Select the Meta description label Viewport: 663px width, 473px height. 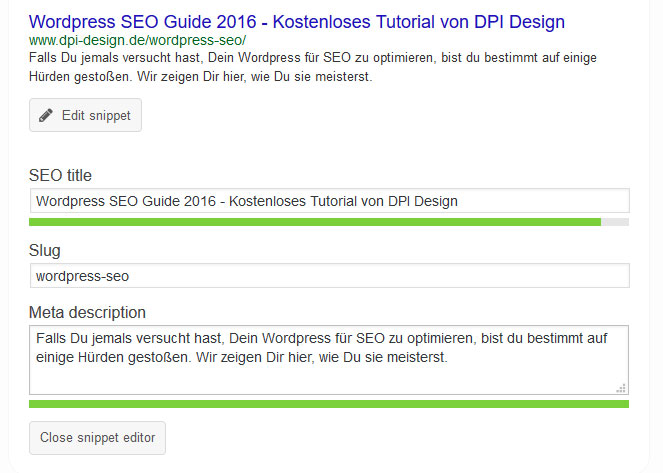(87, 313)
